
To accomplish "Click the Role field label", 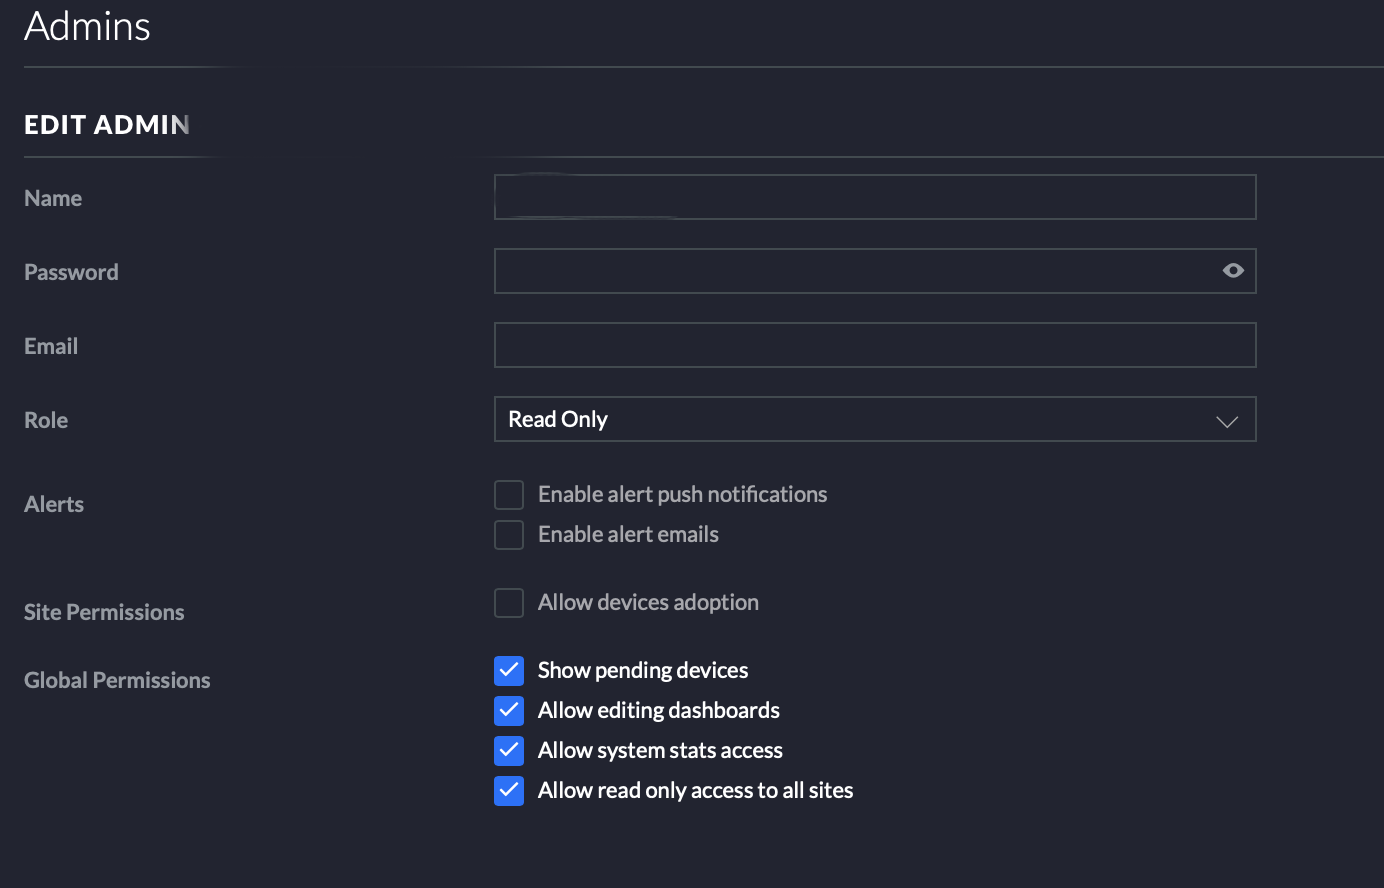I will 46,420.
